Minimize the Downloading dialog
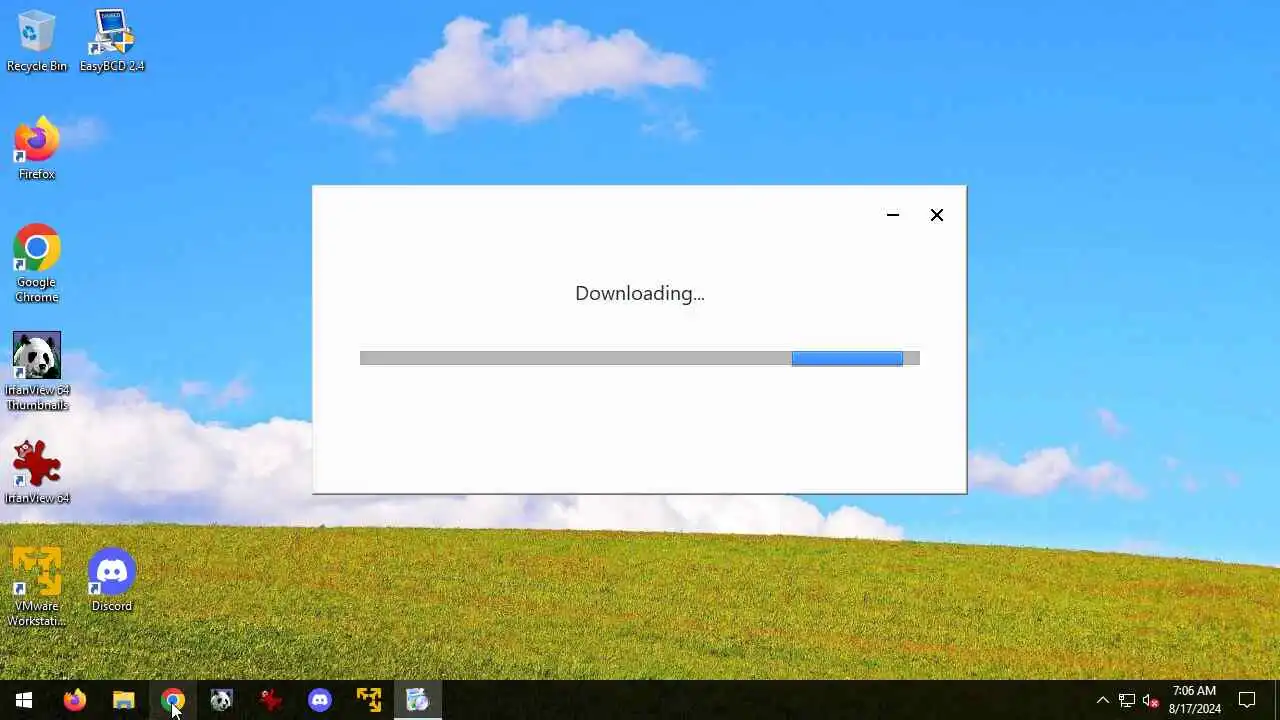 pos(893,215)
